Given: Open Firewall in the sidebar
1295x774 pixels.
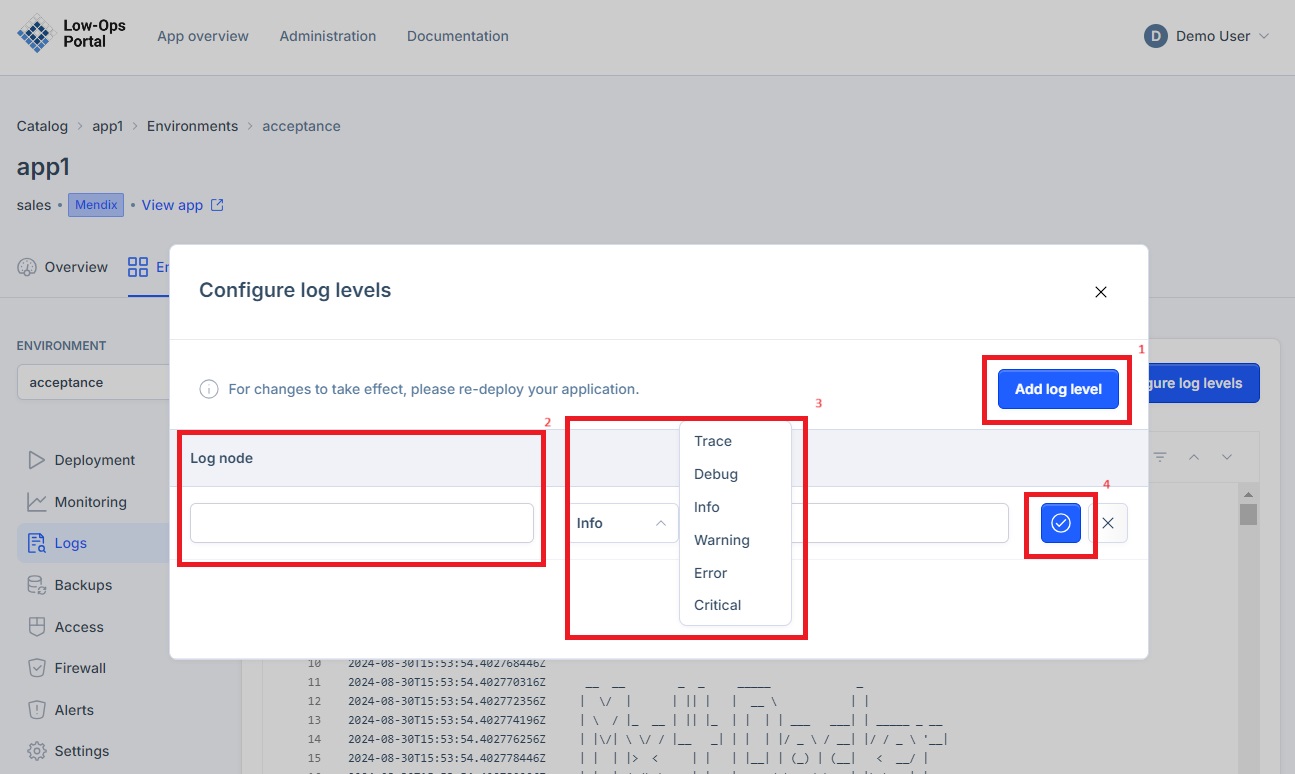Looking at the screenshot, I should pyautogui.click(x=80, y=668).
